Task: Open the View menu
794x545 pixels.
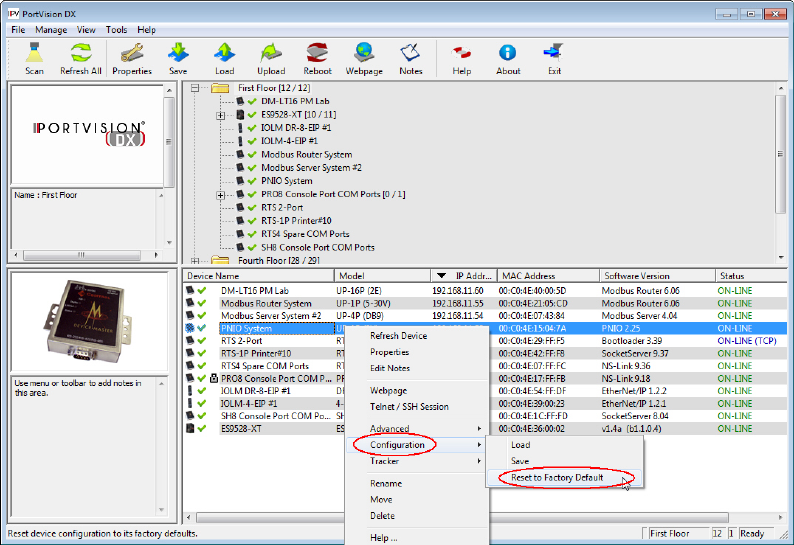Action: point(86,30)
